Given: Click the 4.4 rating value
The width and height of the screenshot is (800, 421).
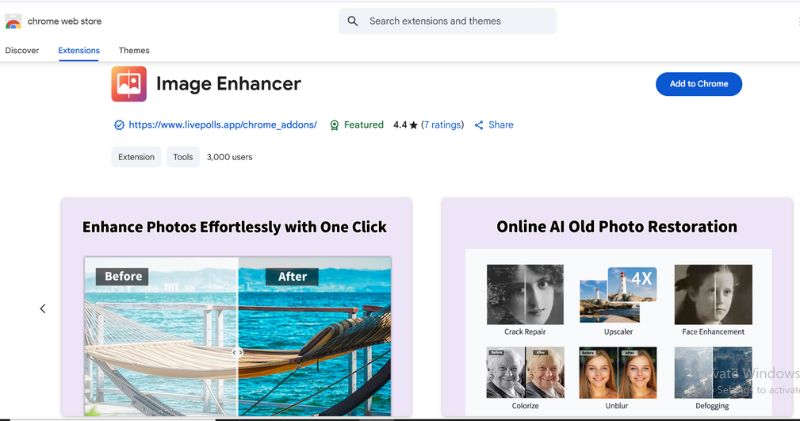Looking at the screenshot, I should click(399, 125).
